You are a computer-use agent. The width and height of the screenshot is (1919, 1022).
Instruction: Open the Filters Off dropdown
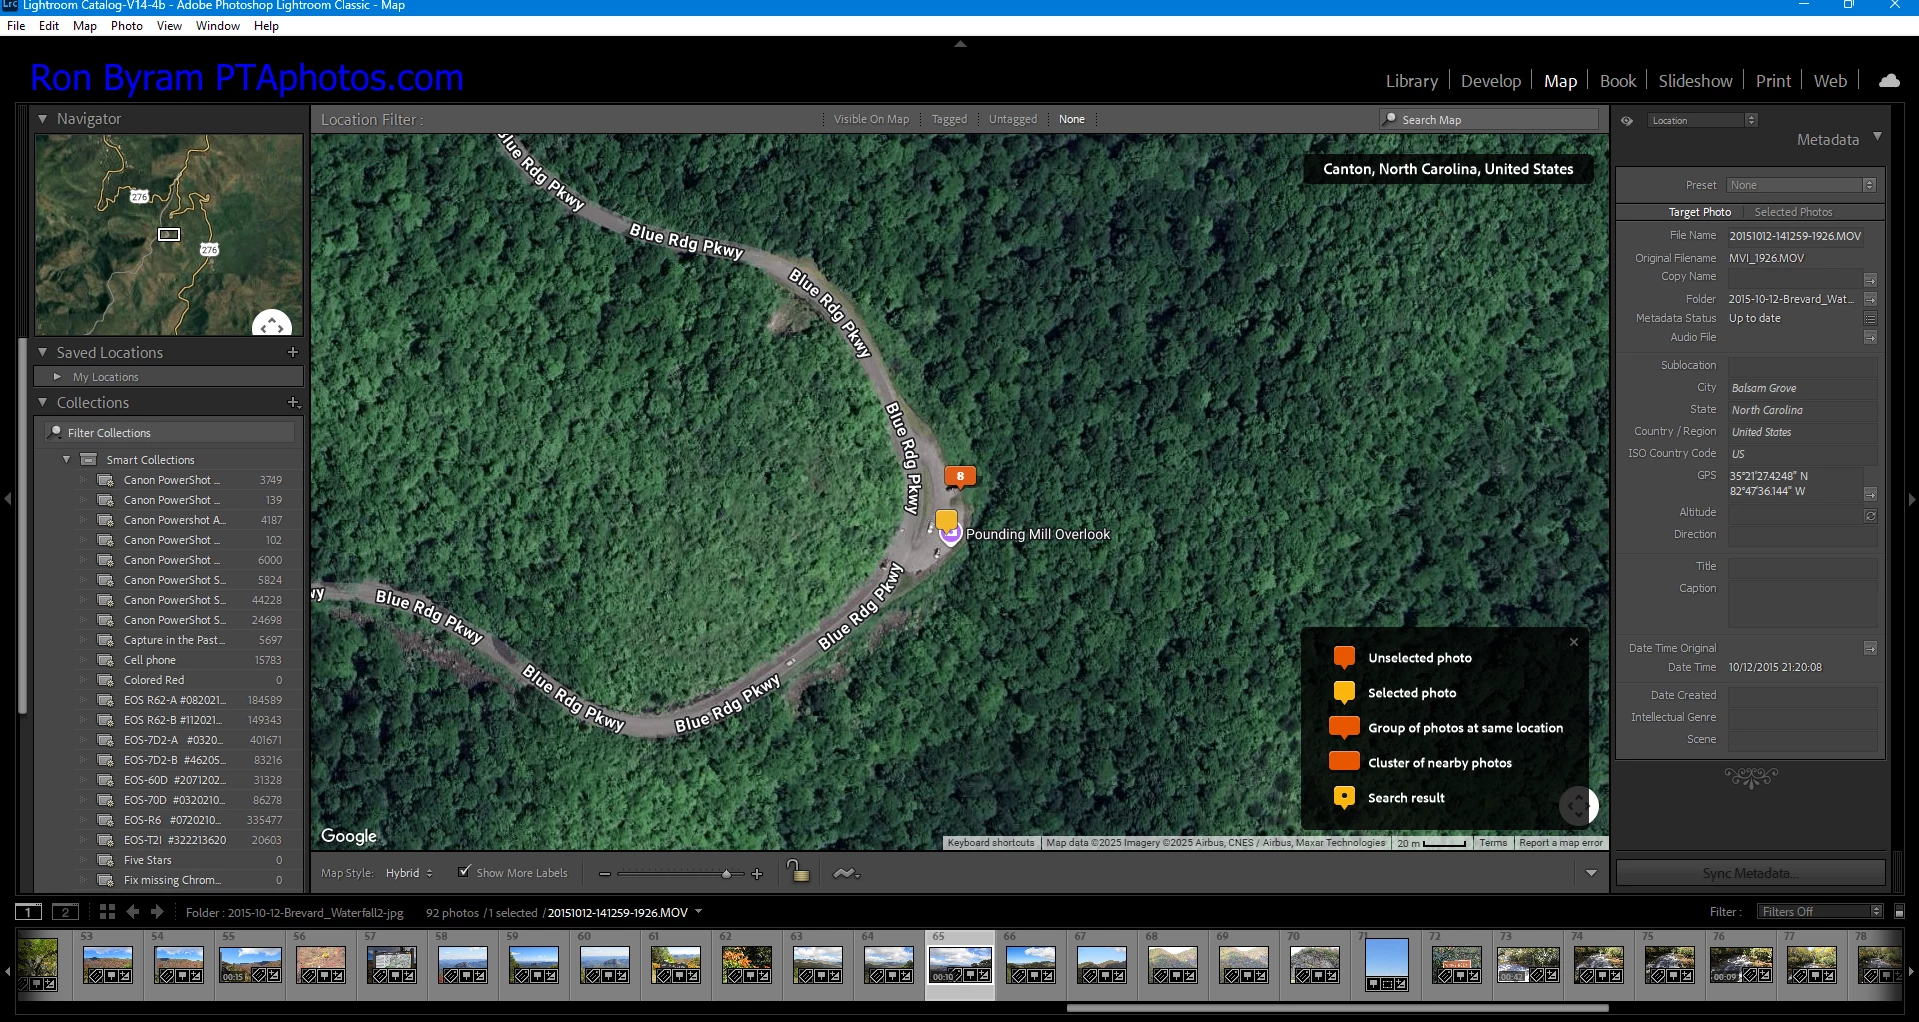(1820, 911)
